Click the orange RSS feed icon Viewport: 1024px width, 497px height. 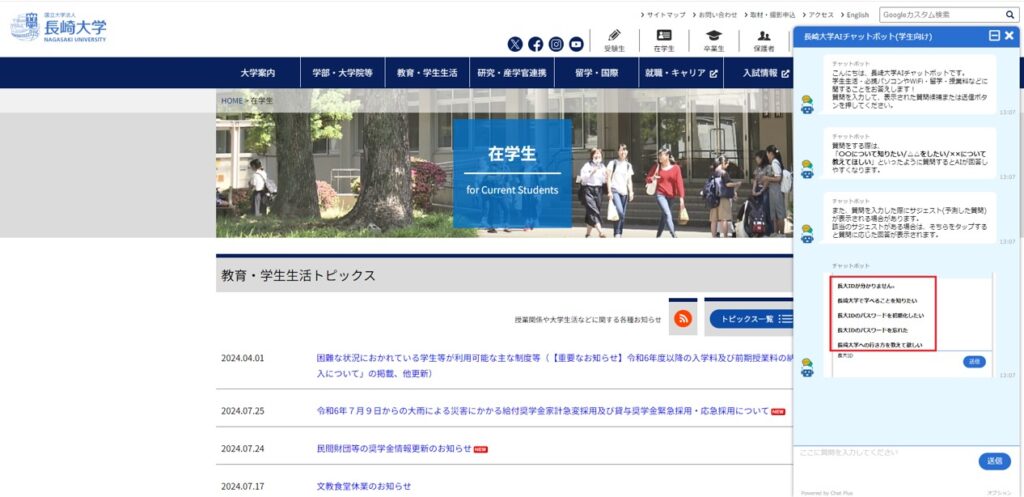pos(684,318)
